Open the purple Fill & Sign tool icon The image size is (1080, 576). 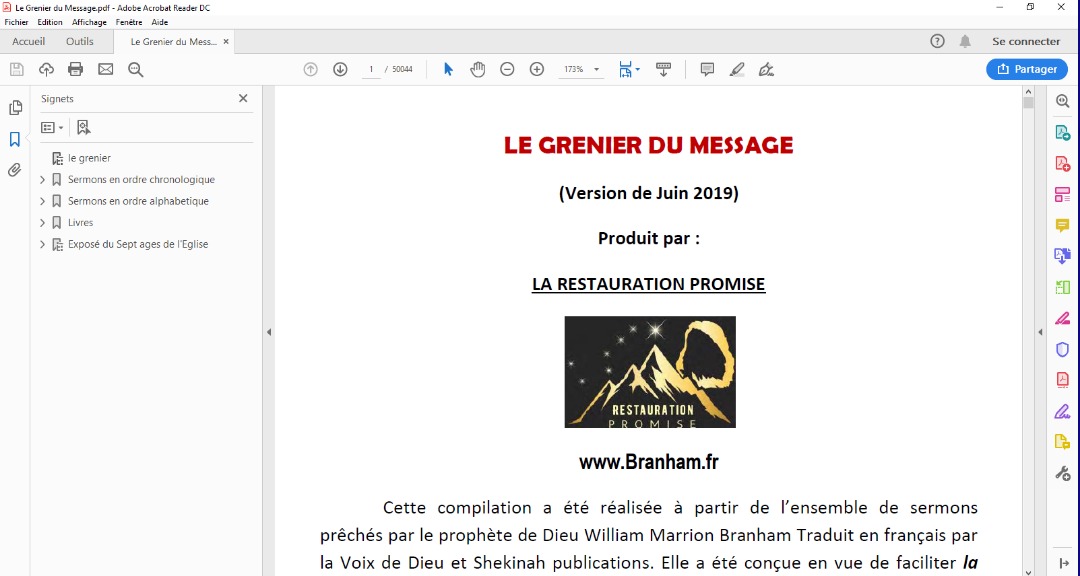[x=1063, y=412]
